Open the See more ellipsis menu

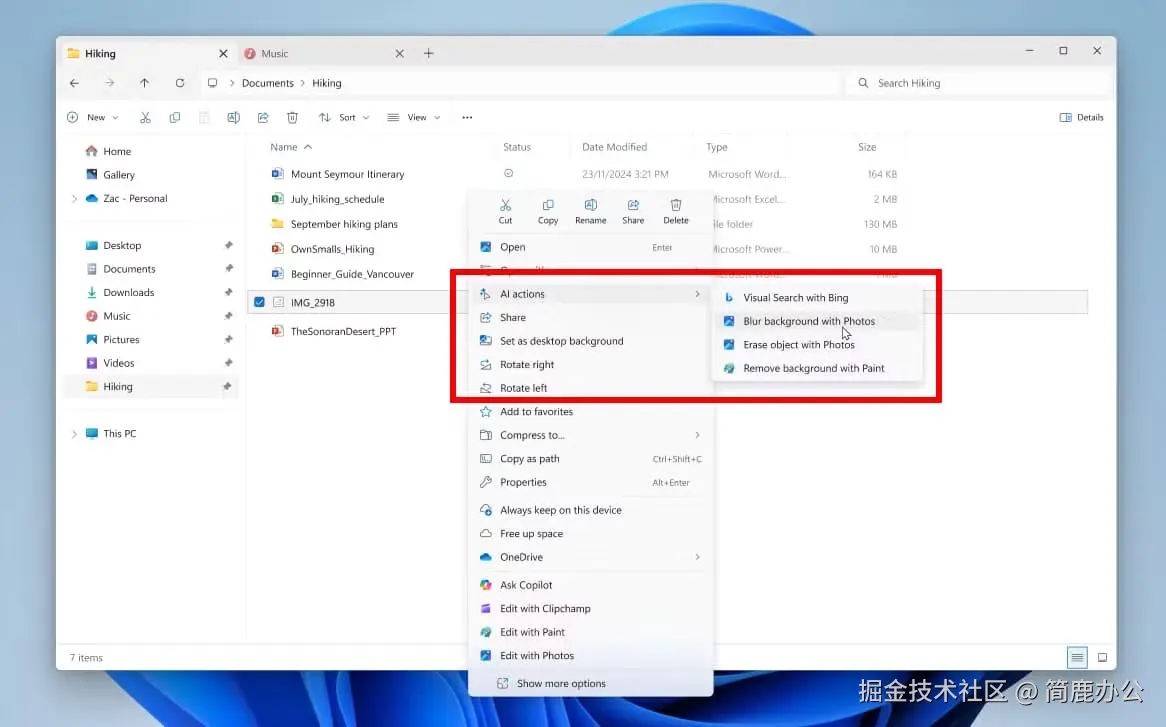[467, 117]
